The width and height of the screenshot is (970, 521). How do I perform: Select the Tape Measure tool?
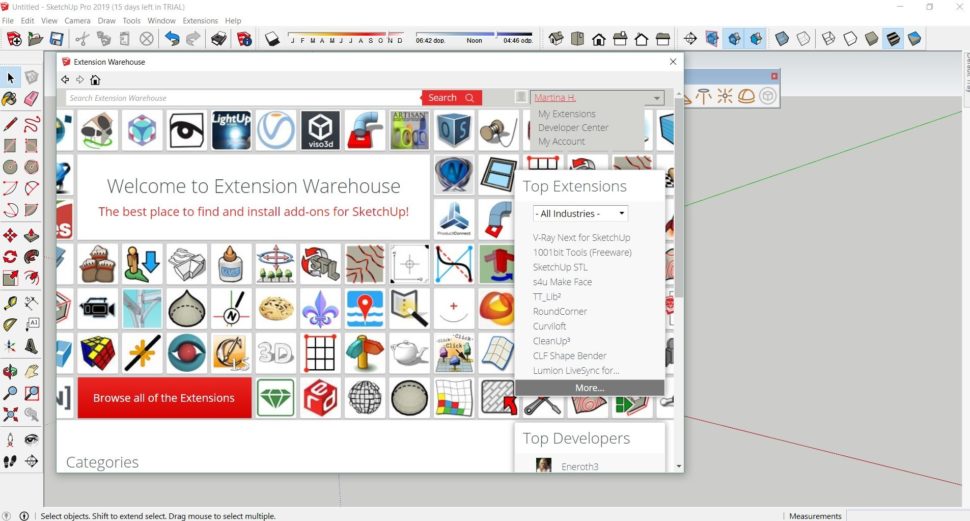click(x=10, y=303)
